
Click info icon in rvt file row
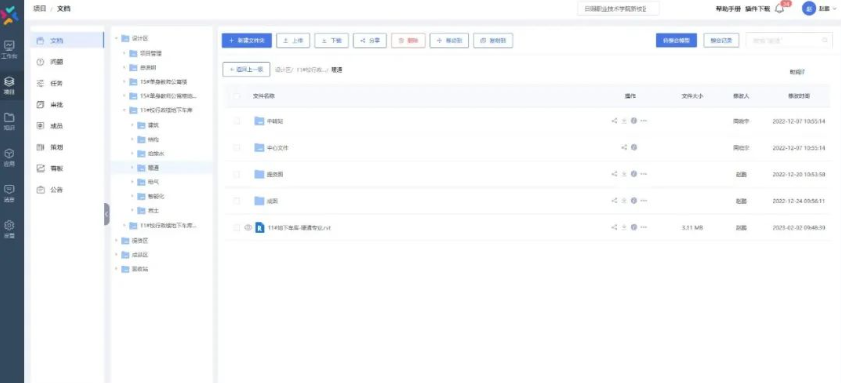click(x=634, y=227)
